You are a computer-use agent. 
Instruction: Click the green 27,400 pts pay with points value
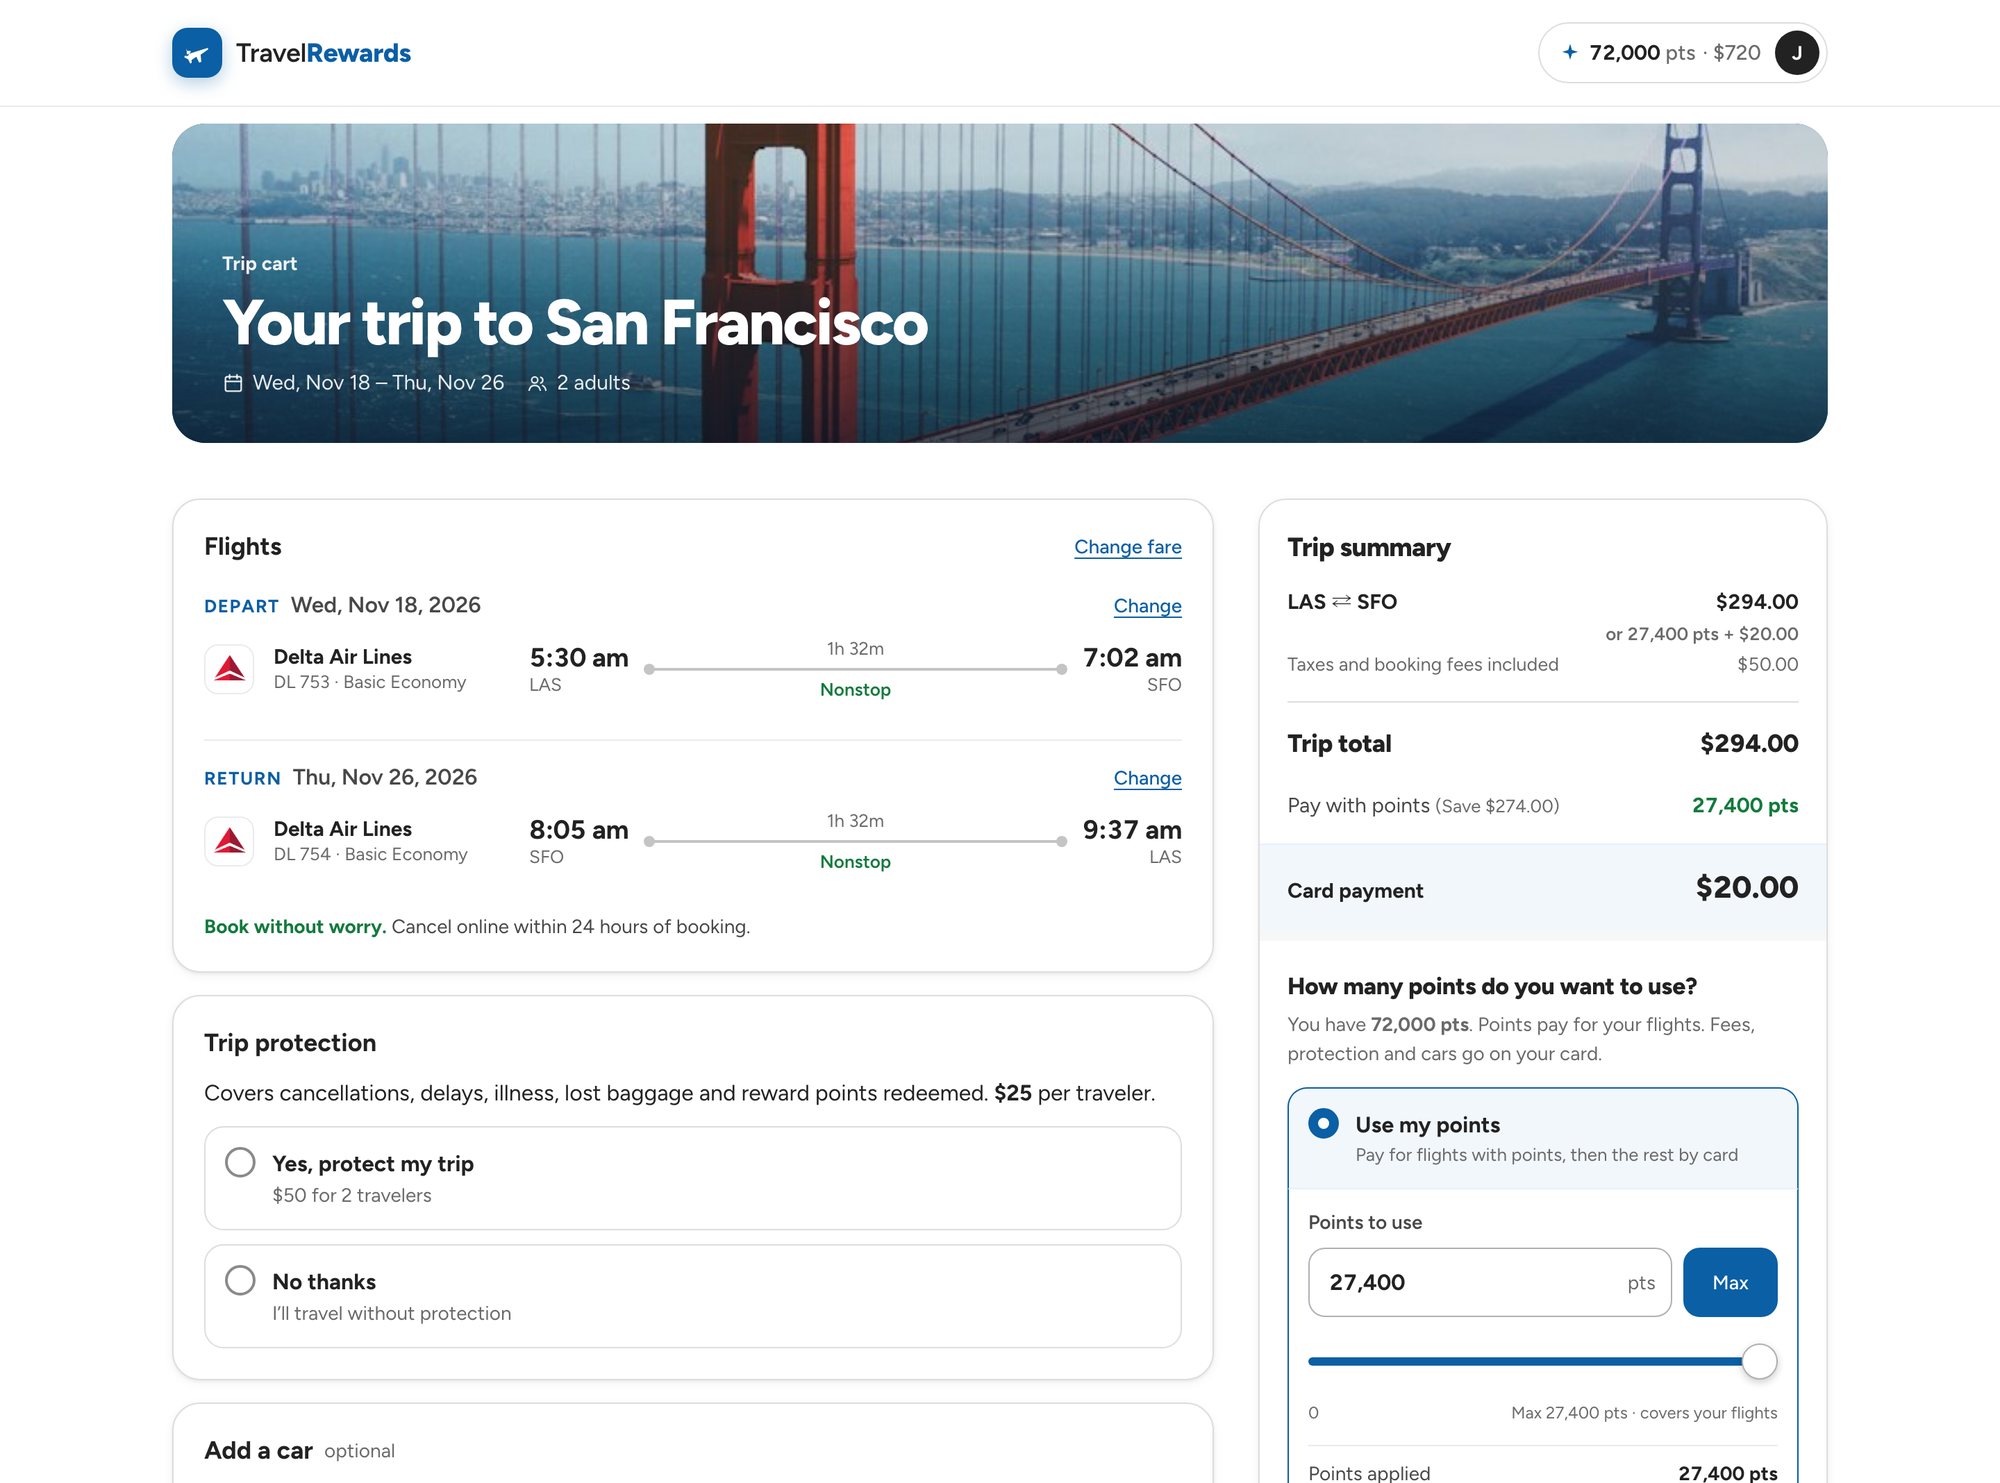click(1745, 805)
